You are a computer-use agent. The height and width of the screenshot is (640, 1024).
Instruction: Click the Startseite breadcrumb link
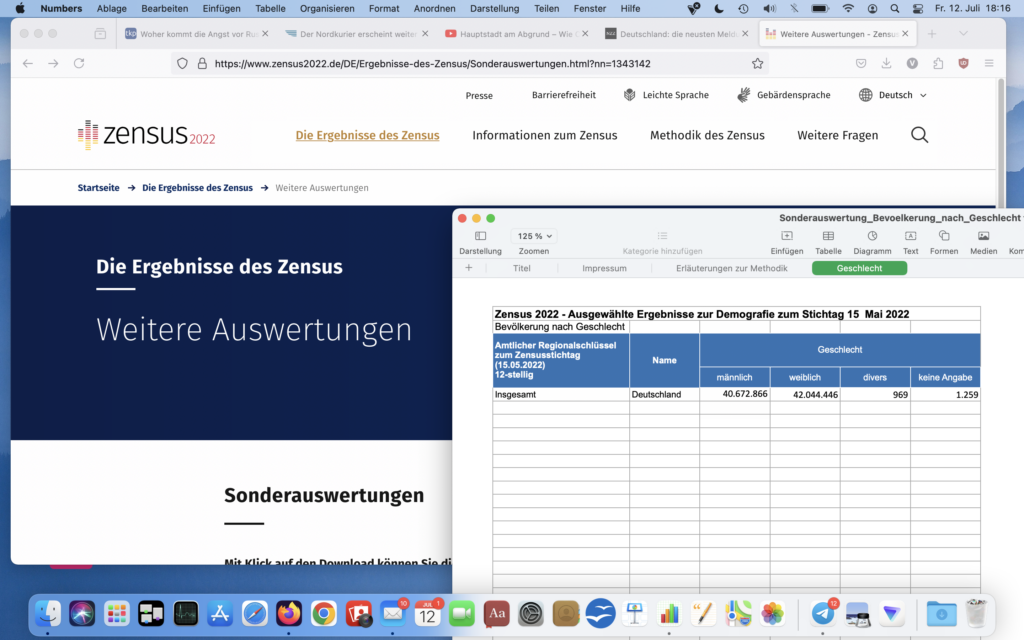[98, 188]
